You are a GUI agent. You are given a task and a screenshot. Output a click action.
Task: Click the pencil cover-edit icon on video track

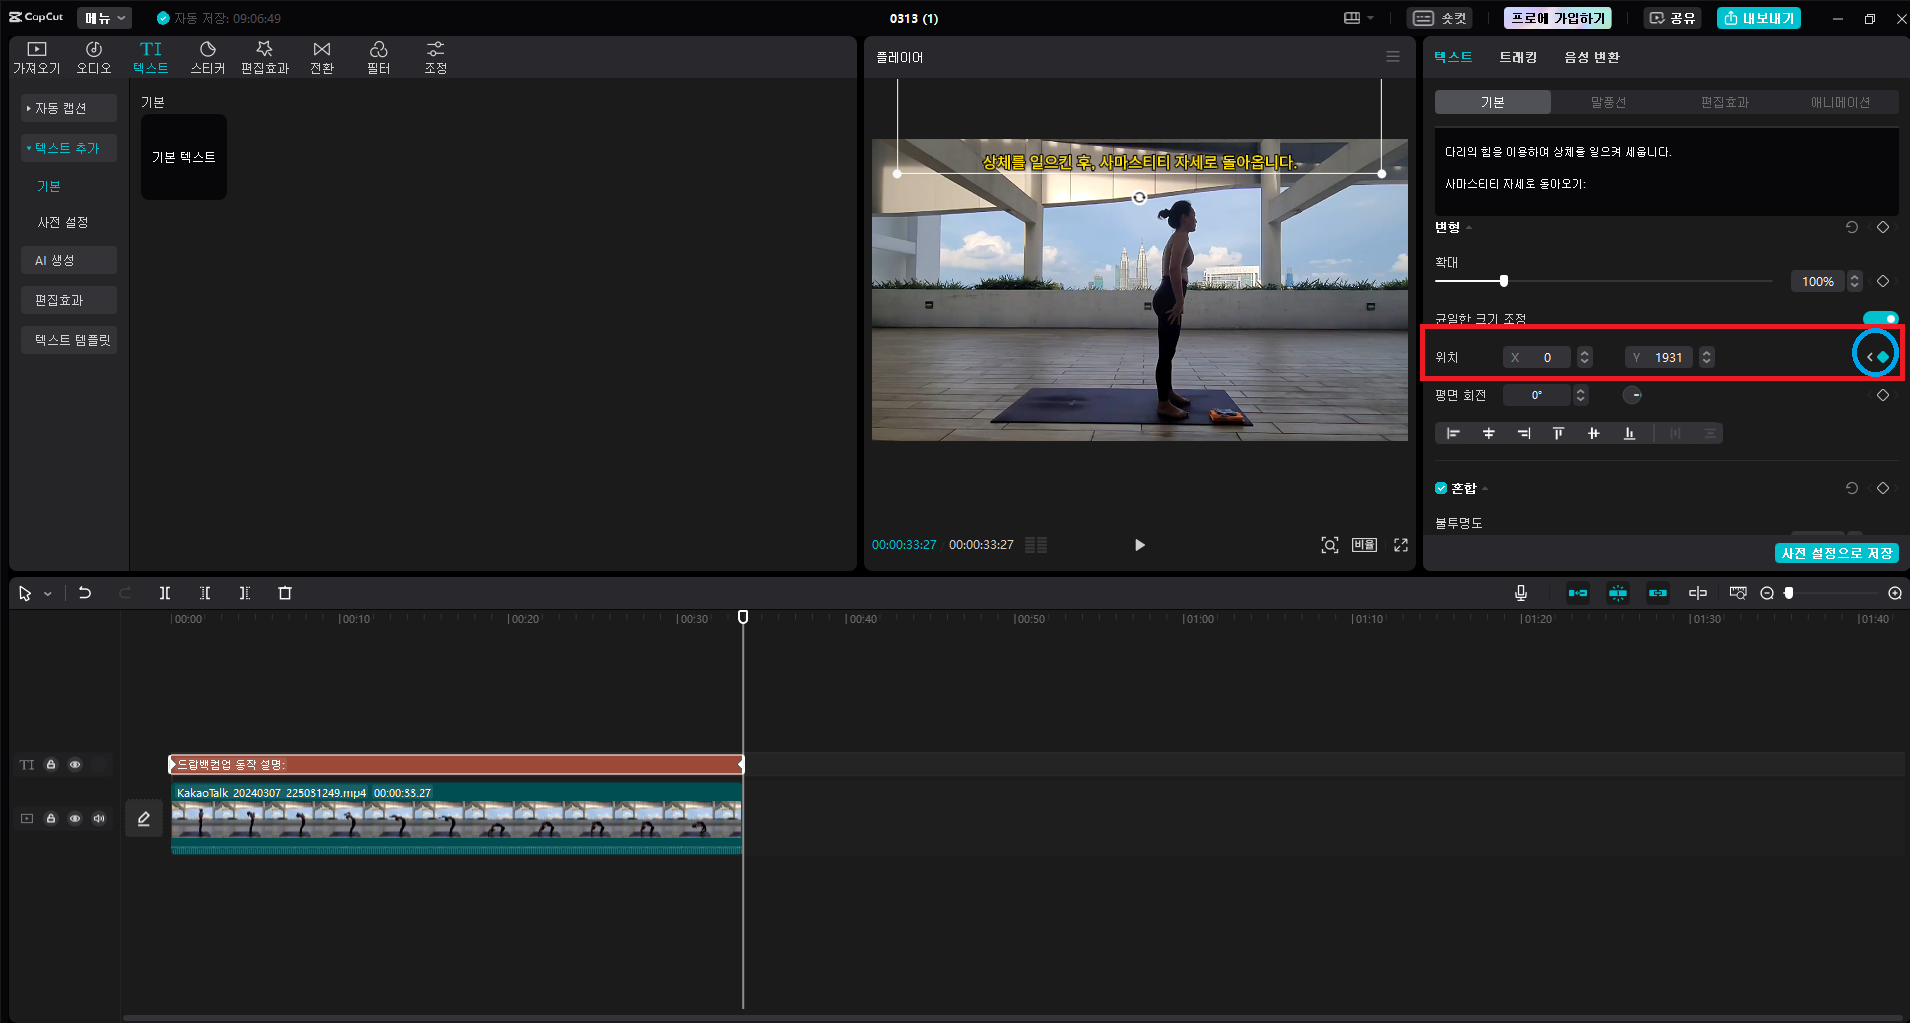pos(144,818)
